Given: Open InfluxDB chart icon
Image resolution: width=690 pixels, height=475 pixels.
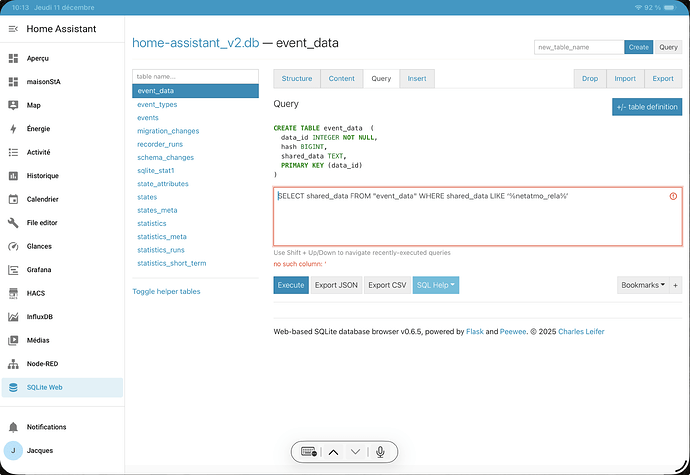Looking at the screenshot, I should tap(13, 317).
